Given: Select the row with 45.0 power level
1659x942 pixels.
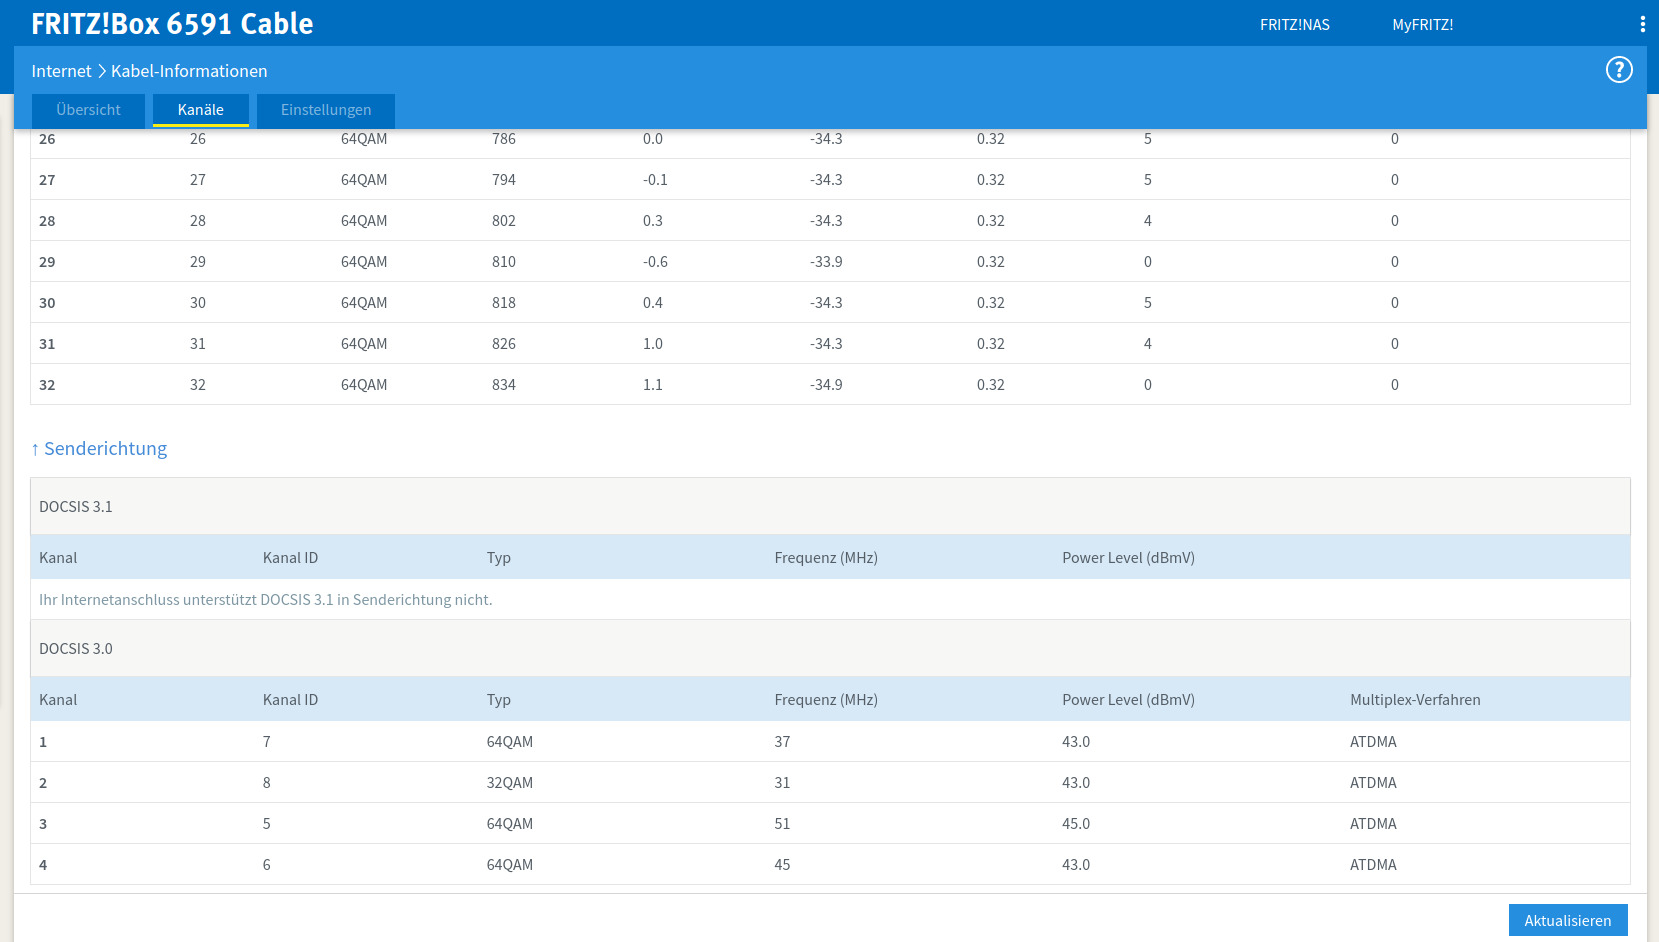Looking at the screenshot, I should pos(1076,824).
